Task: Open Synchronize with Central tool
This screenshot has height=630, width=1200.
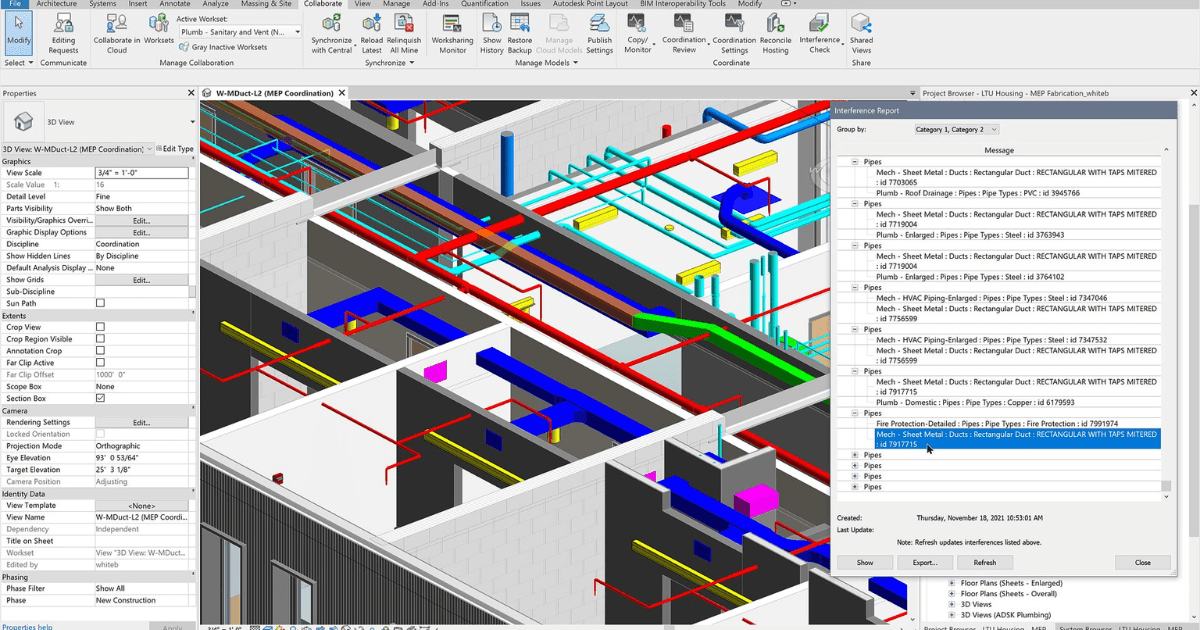Action: tap(331, 23)
